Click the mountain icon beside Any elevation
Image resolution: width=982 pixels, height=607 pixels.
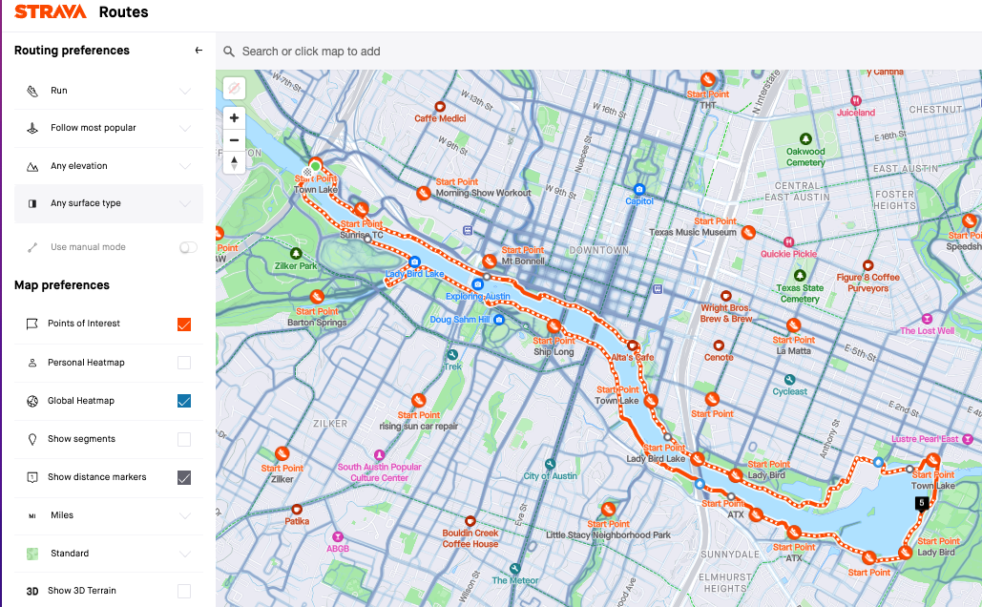point(31,165)
